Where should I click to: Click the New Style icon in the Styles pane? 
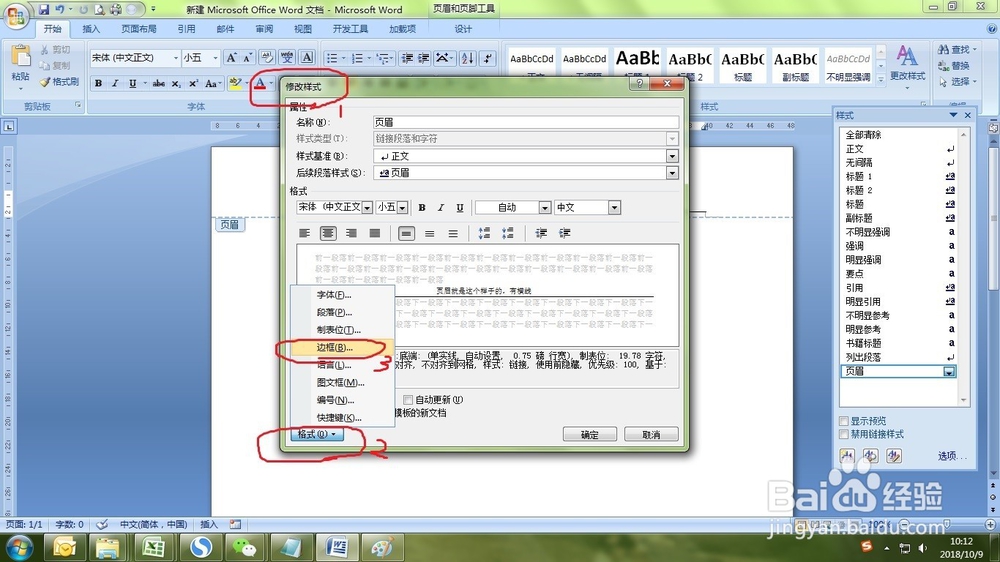pyautogui.click(x=847, y=455)
